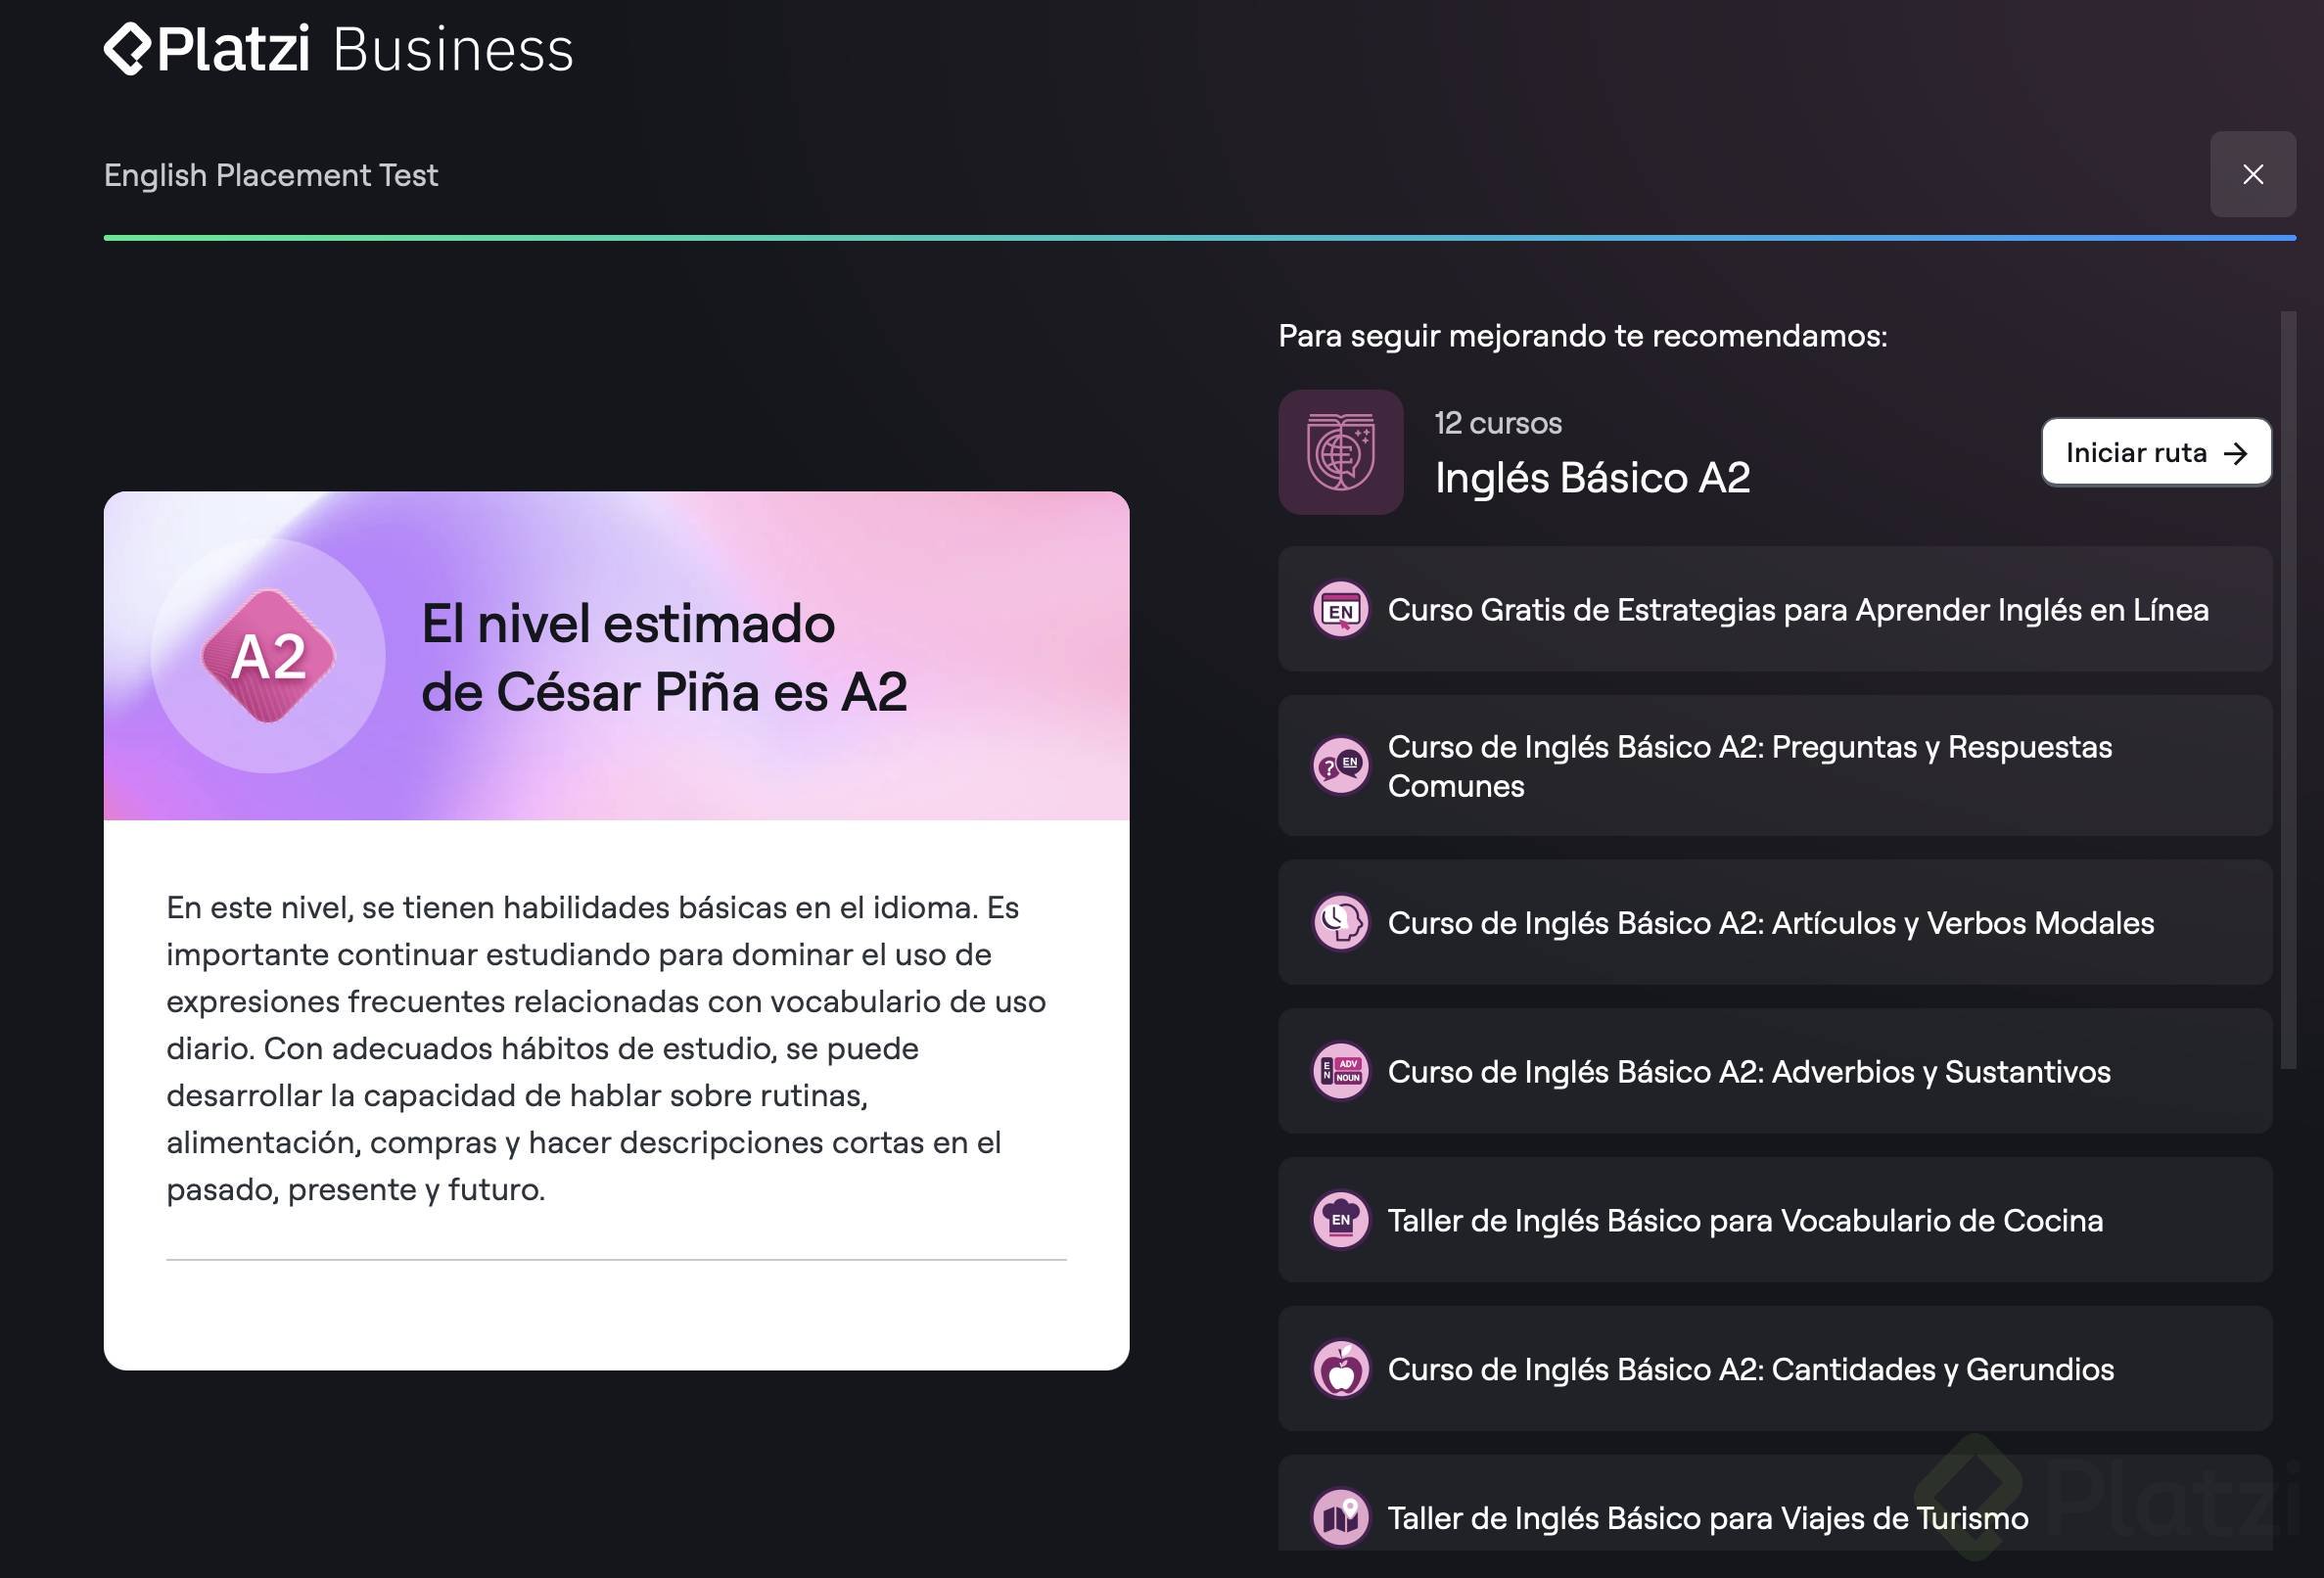Click the Artículos y Verbos Modales icon

coord(1340,922)
